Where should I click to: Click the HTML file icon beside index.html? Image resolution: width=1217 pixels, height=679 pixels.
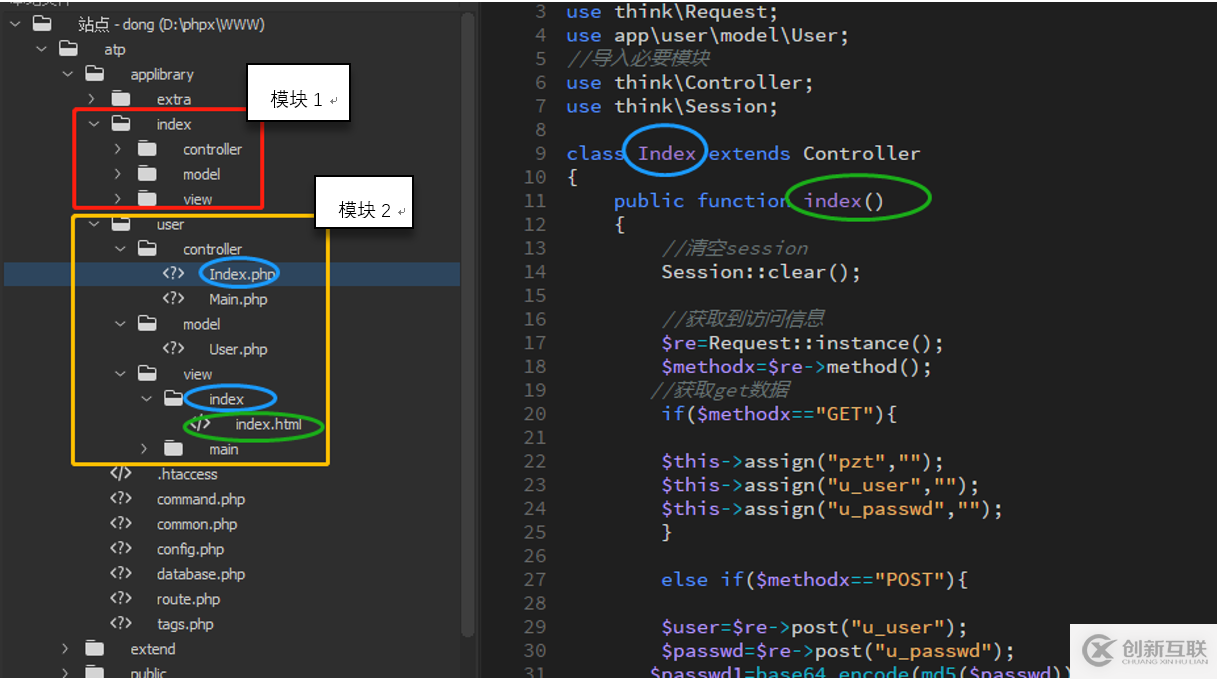[x=200, y=424]
